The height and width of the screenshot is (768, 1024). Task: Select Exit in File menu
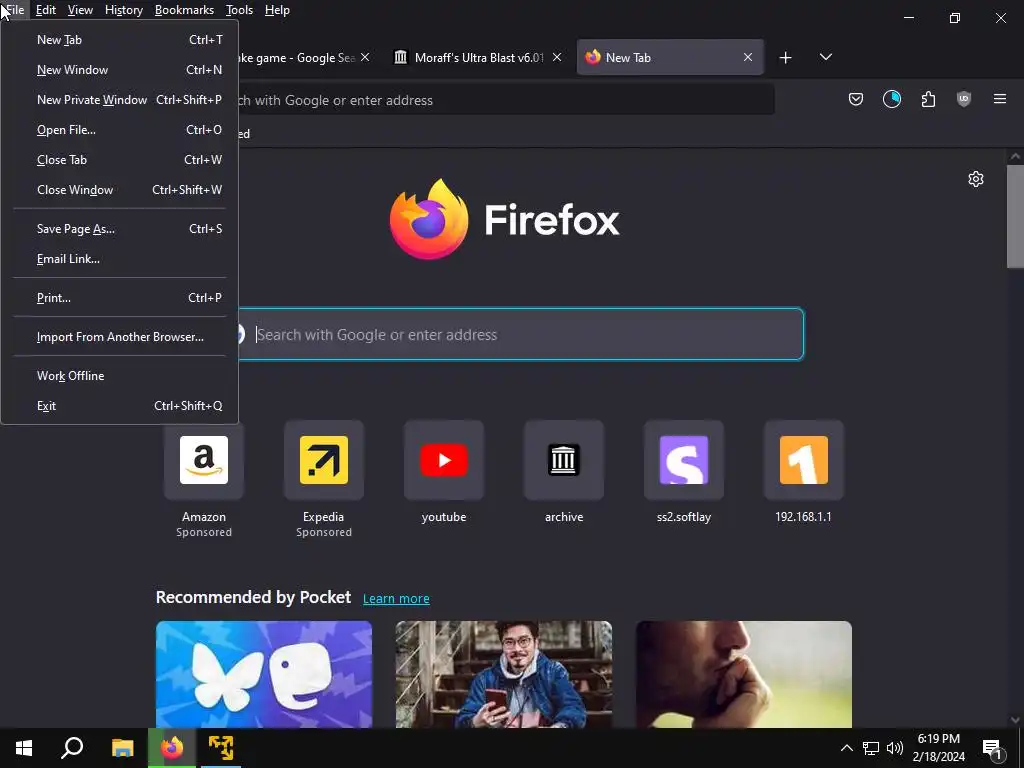point(120,406)
